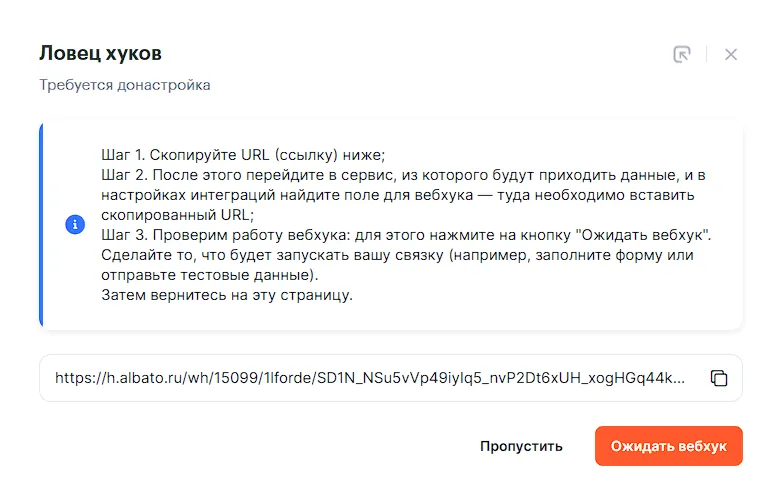Click the h.albato.ru link text
782x496 pixels.
click(370, 378)
